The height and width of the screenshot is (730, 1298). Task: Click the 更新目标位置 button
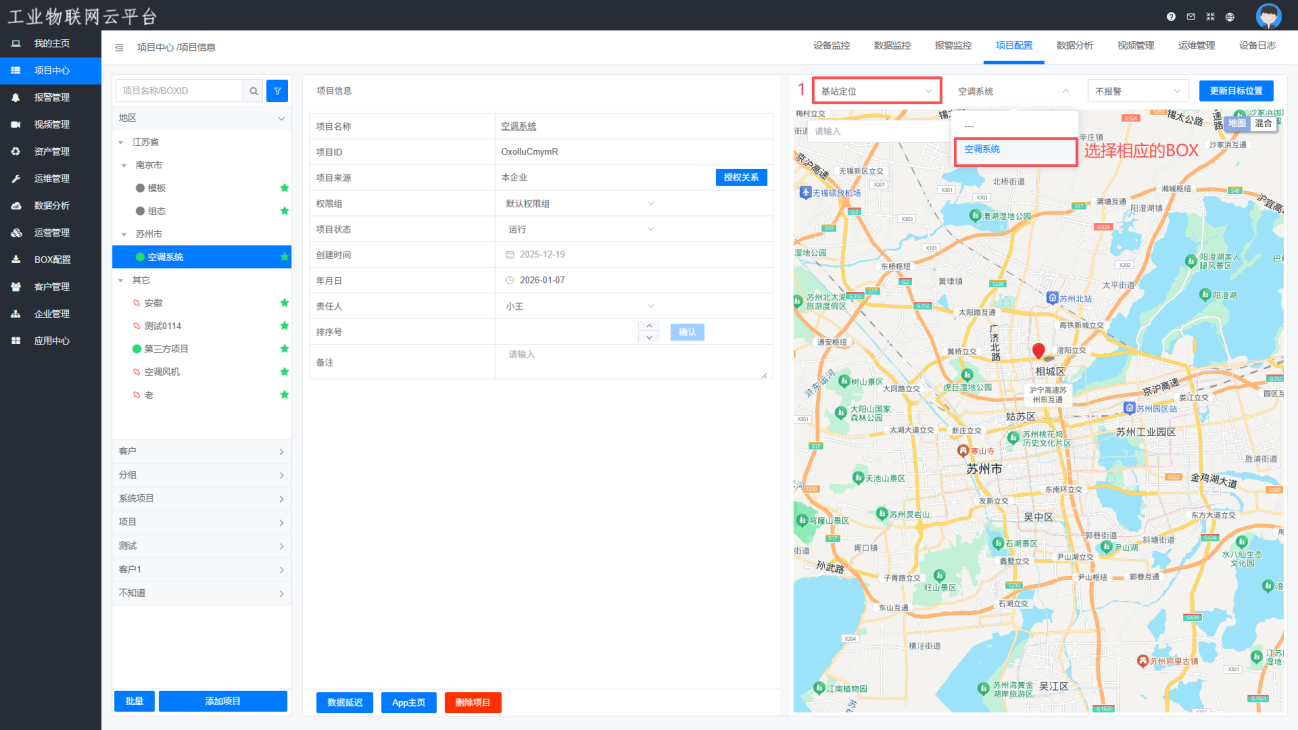(1236, 91)
